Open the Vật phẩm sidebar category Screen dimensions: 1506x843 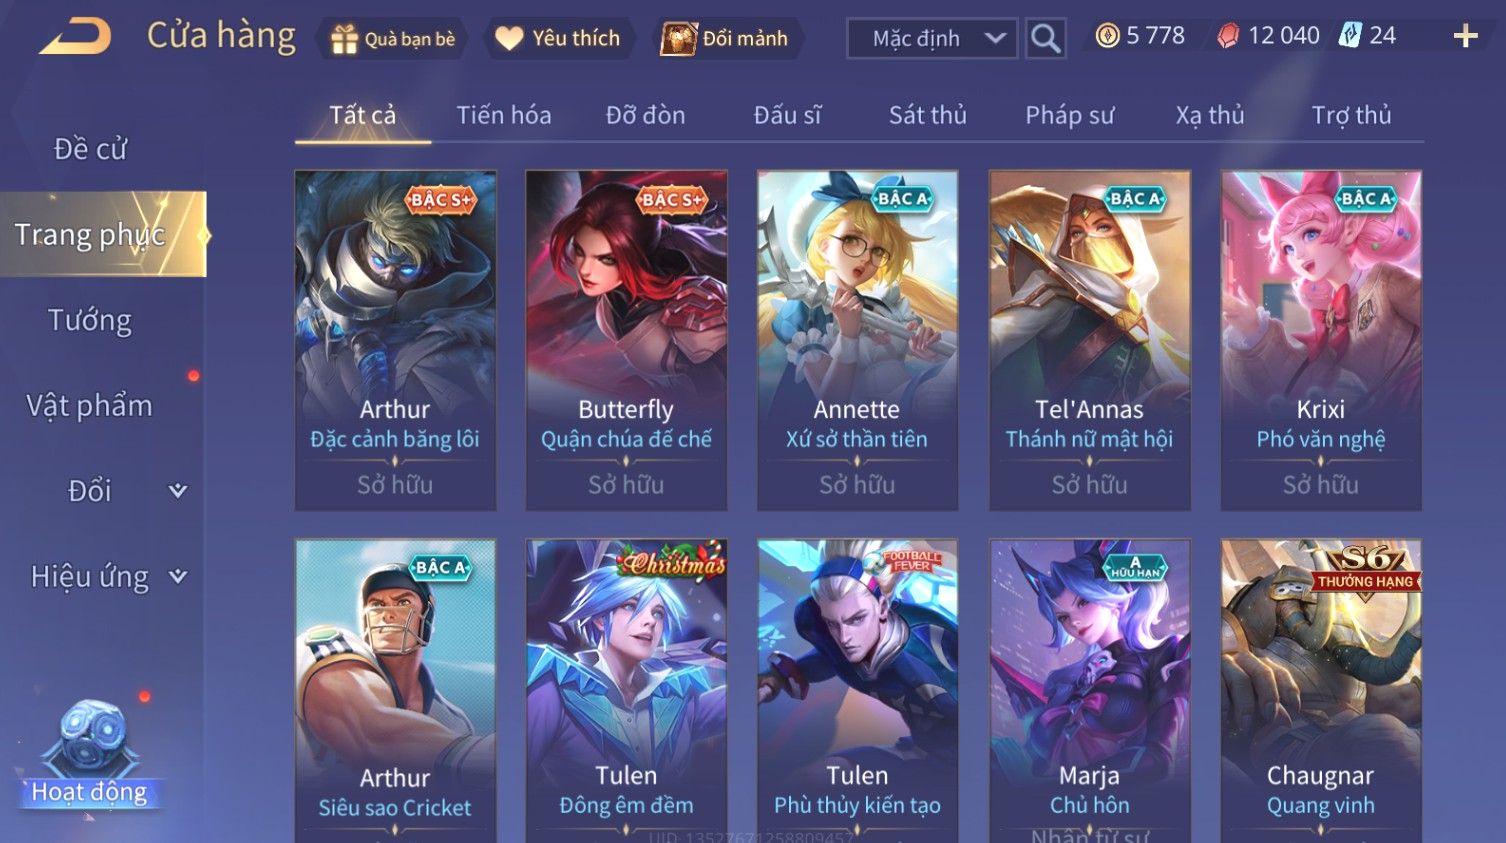(90, 406)
